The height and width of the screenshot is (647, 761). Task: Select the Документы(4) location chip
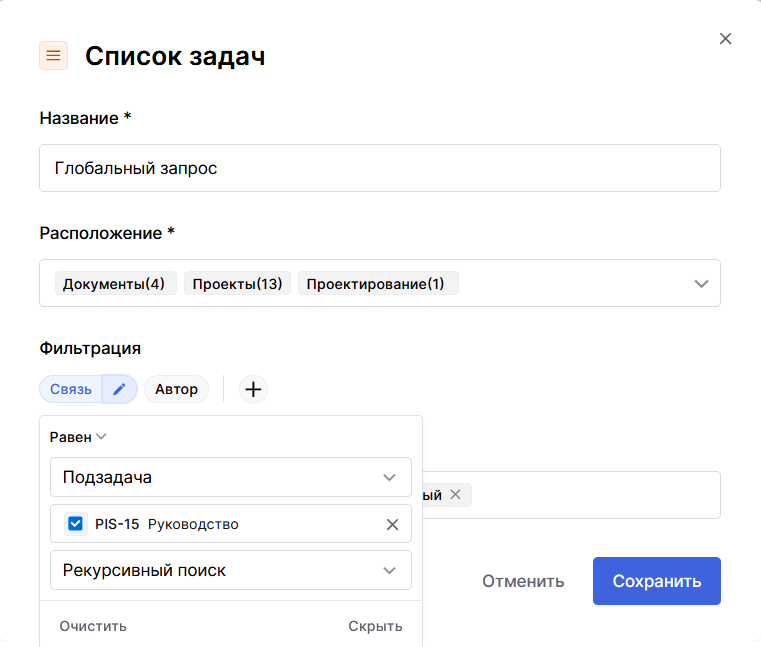pos(115,284)
